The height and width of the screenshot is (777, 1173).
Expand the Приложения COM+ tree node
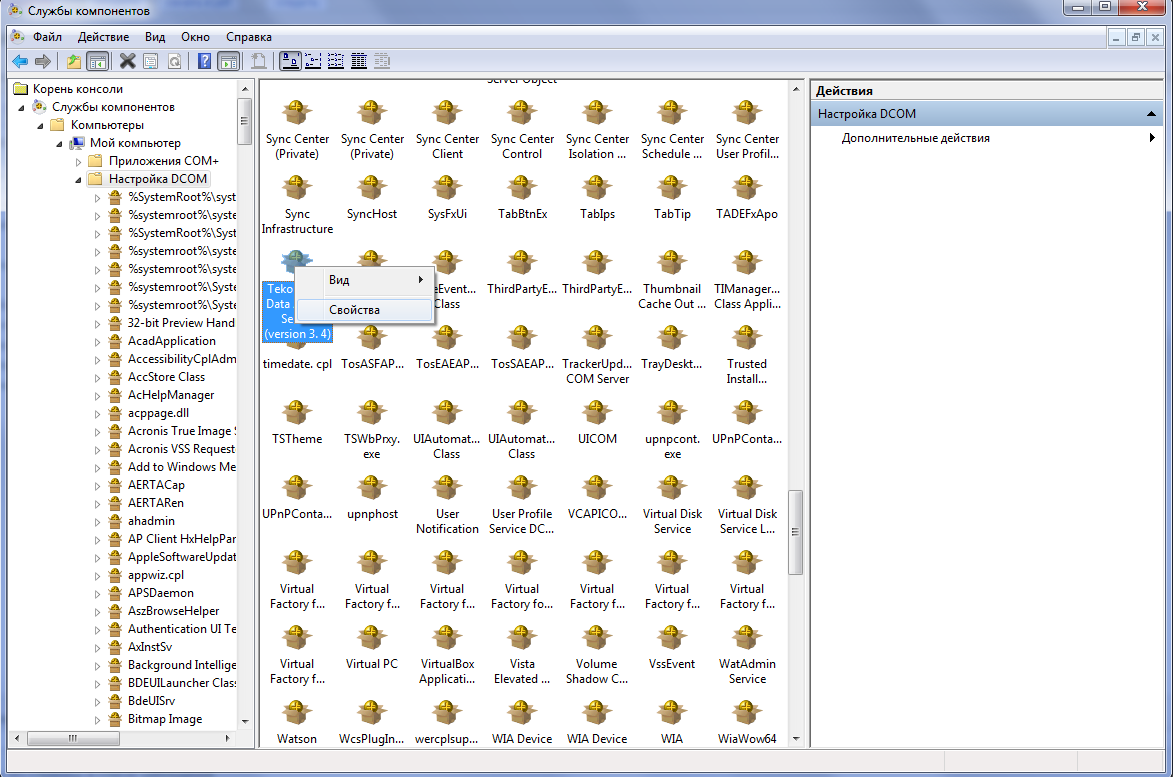tap(79, 162)
